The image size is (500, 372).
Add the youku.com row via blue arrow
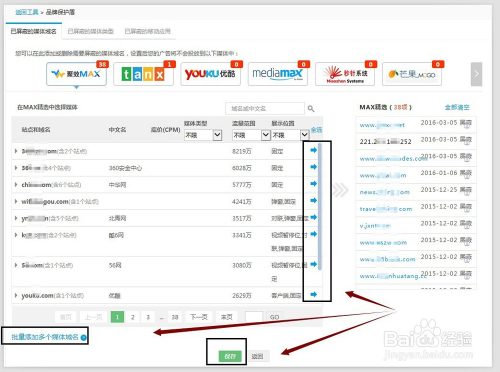(313, 294)
